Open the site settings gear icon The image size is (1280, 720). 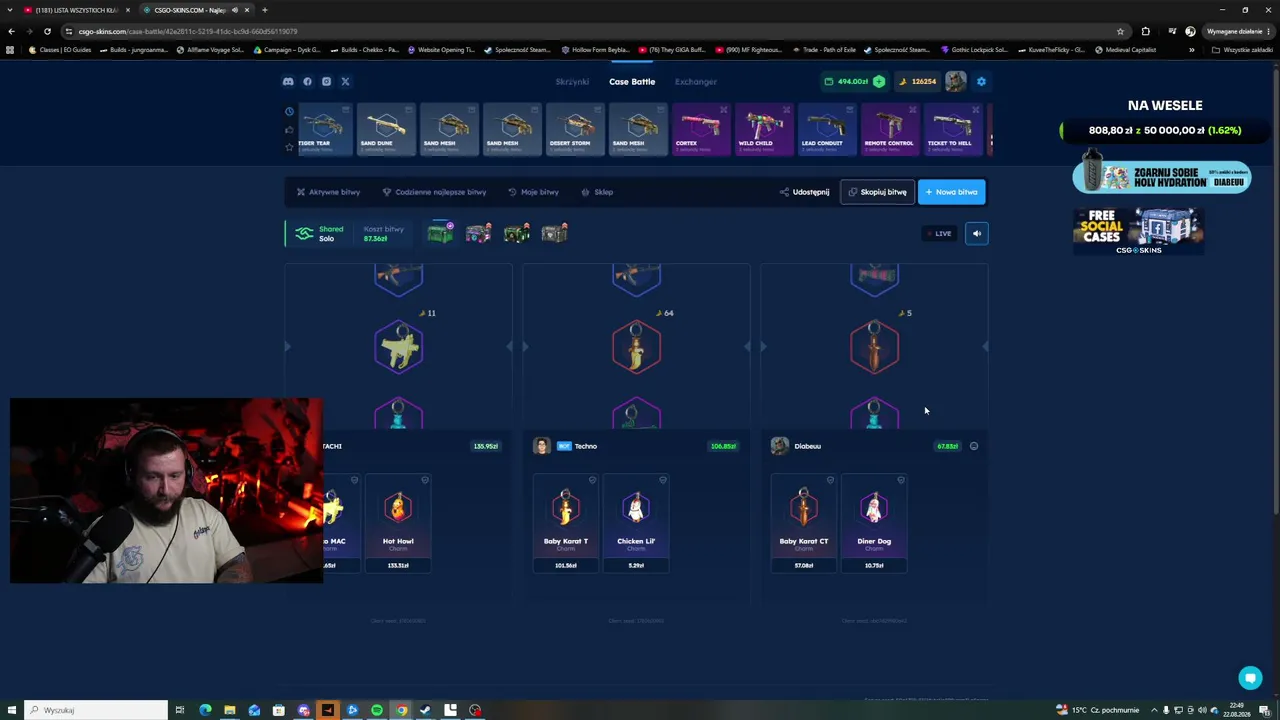point(981,81)
